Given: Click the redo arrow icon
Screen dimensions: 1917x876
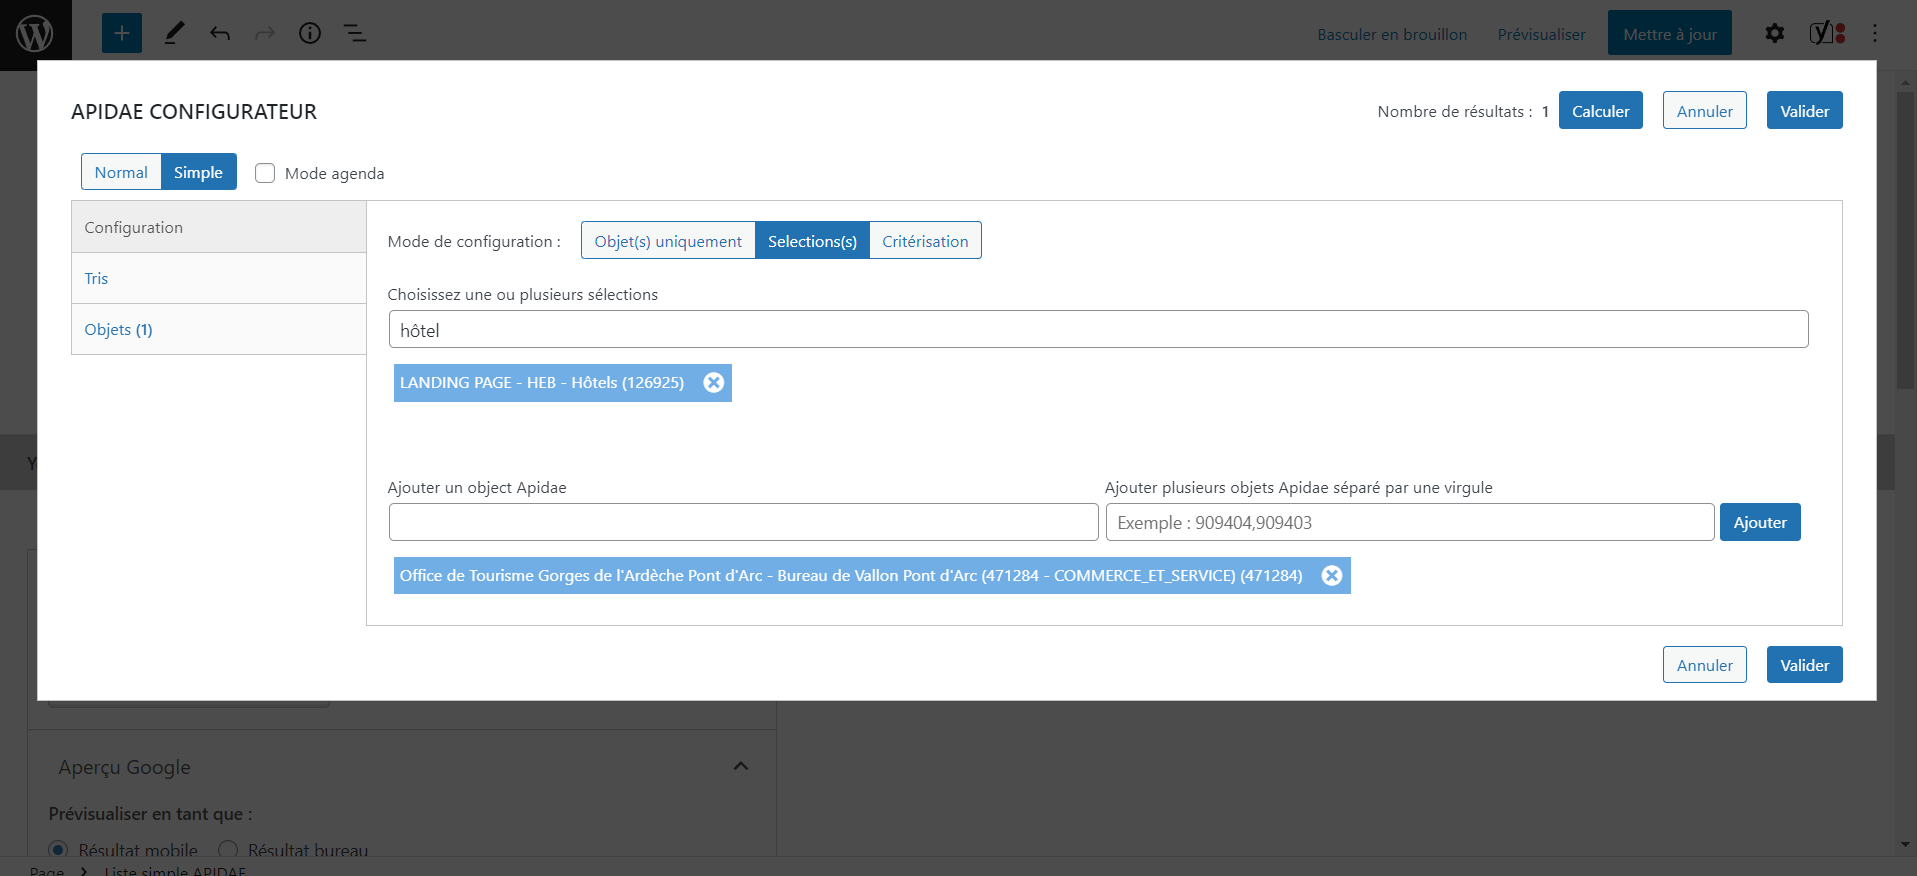Looking at the screenshot, I should [264, 33].
